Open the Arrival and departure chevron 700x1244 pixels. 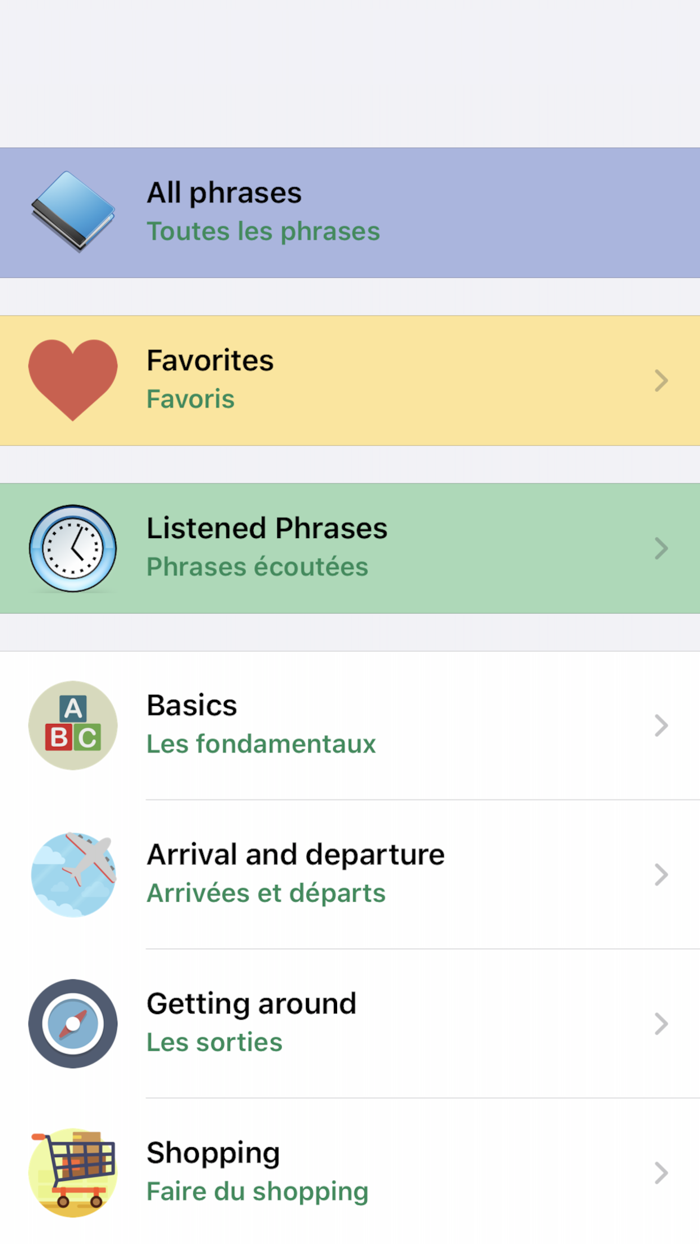(660, 874)
